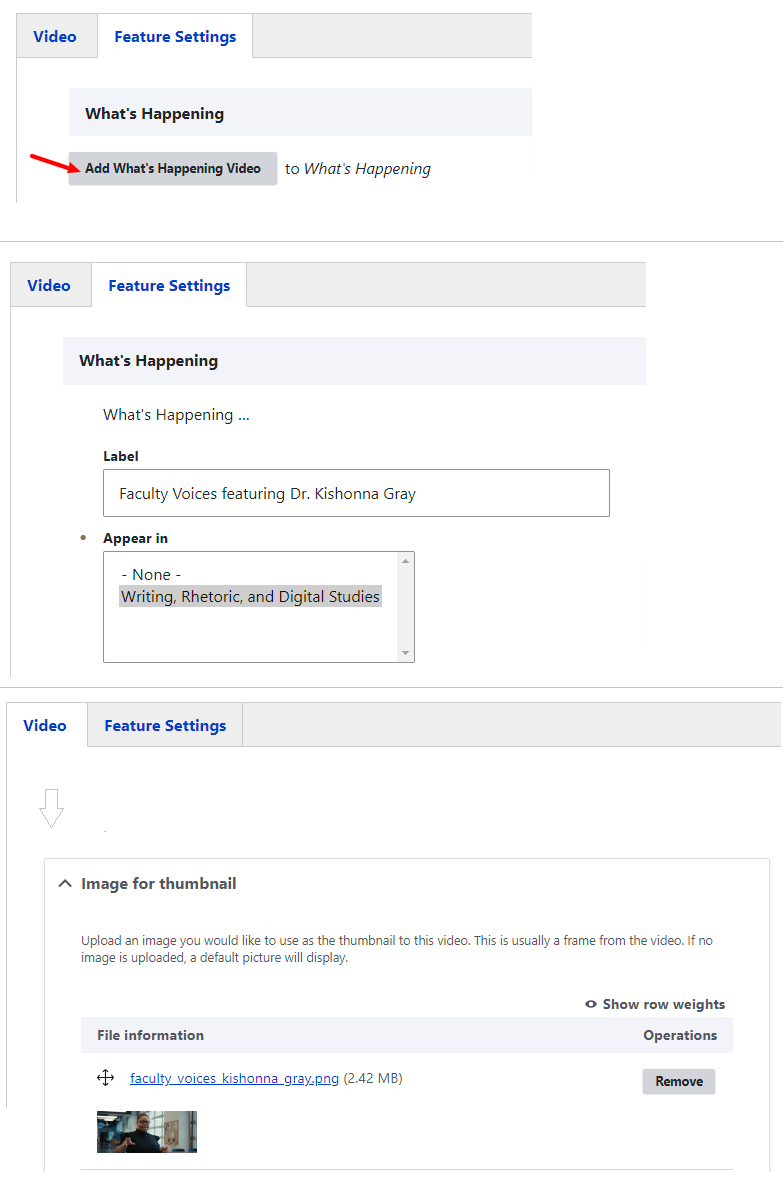The image size is (783, 1186).
Task: Click the Operations column header
Action: click(x=680, y=1035)
